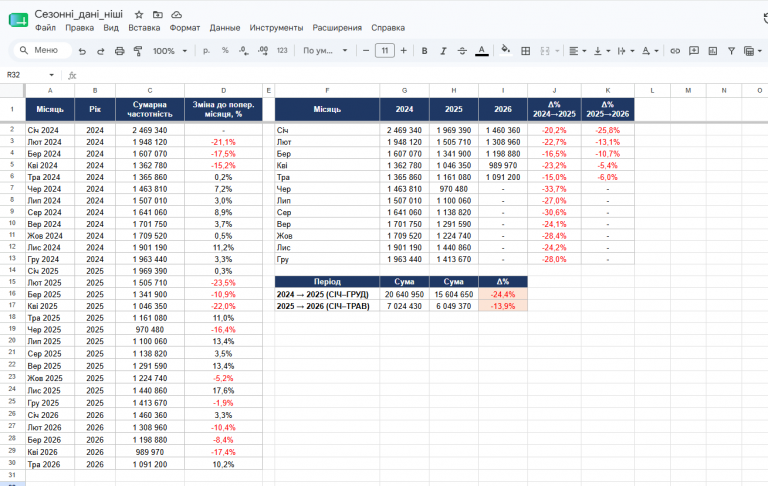
Task: Select row header 15
Action: click(x=12, y=282)
